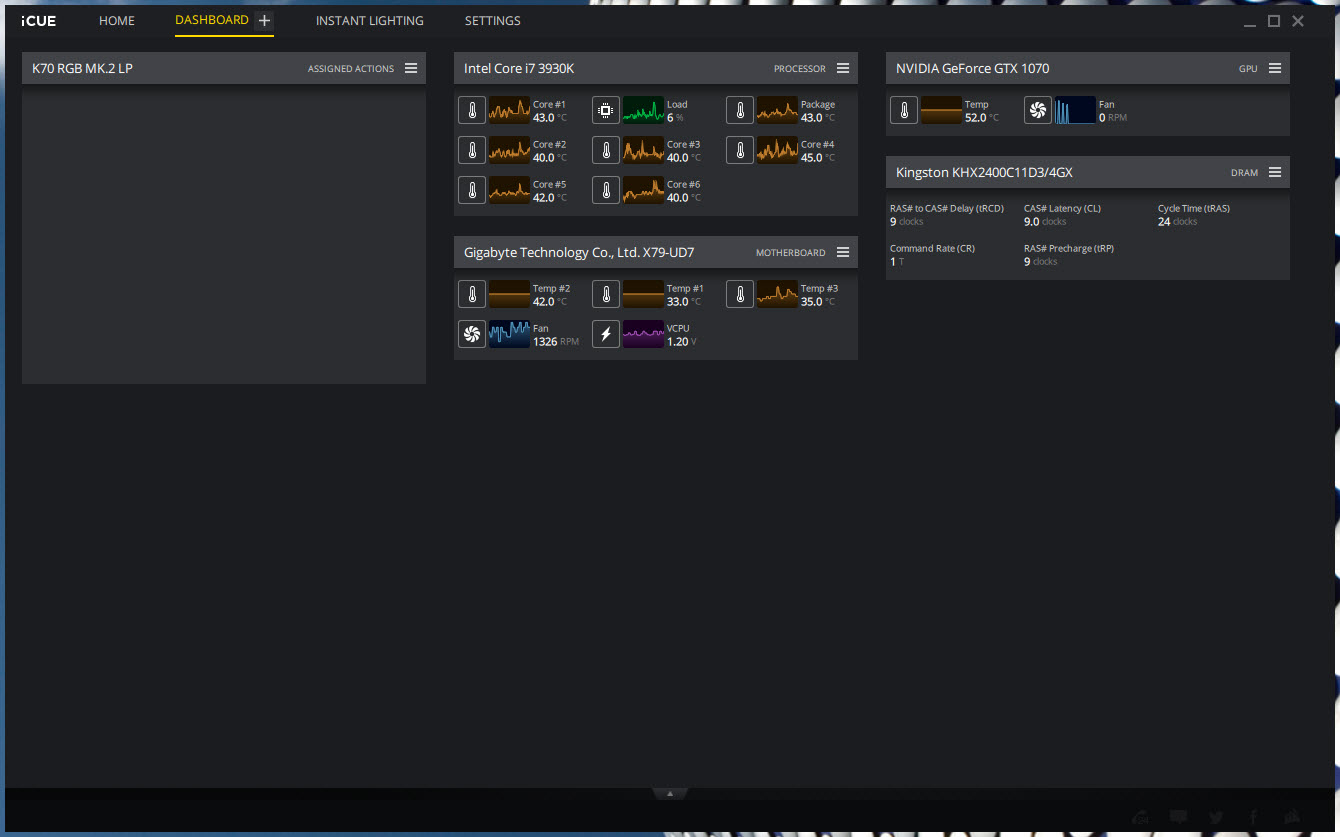Screen dimensions: 1340x837
Task: Add a new dashboard with plus button
Action: coord(264,21)
